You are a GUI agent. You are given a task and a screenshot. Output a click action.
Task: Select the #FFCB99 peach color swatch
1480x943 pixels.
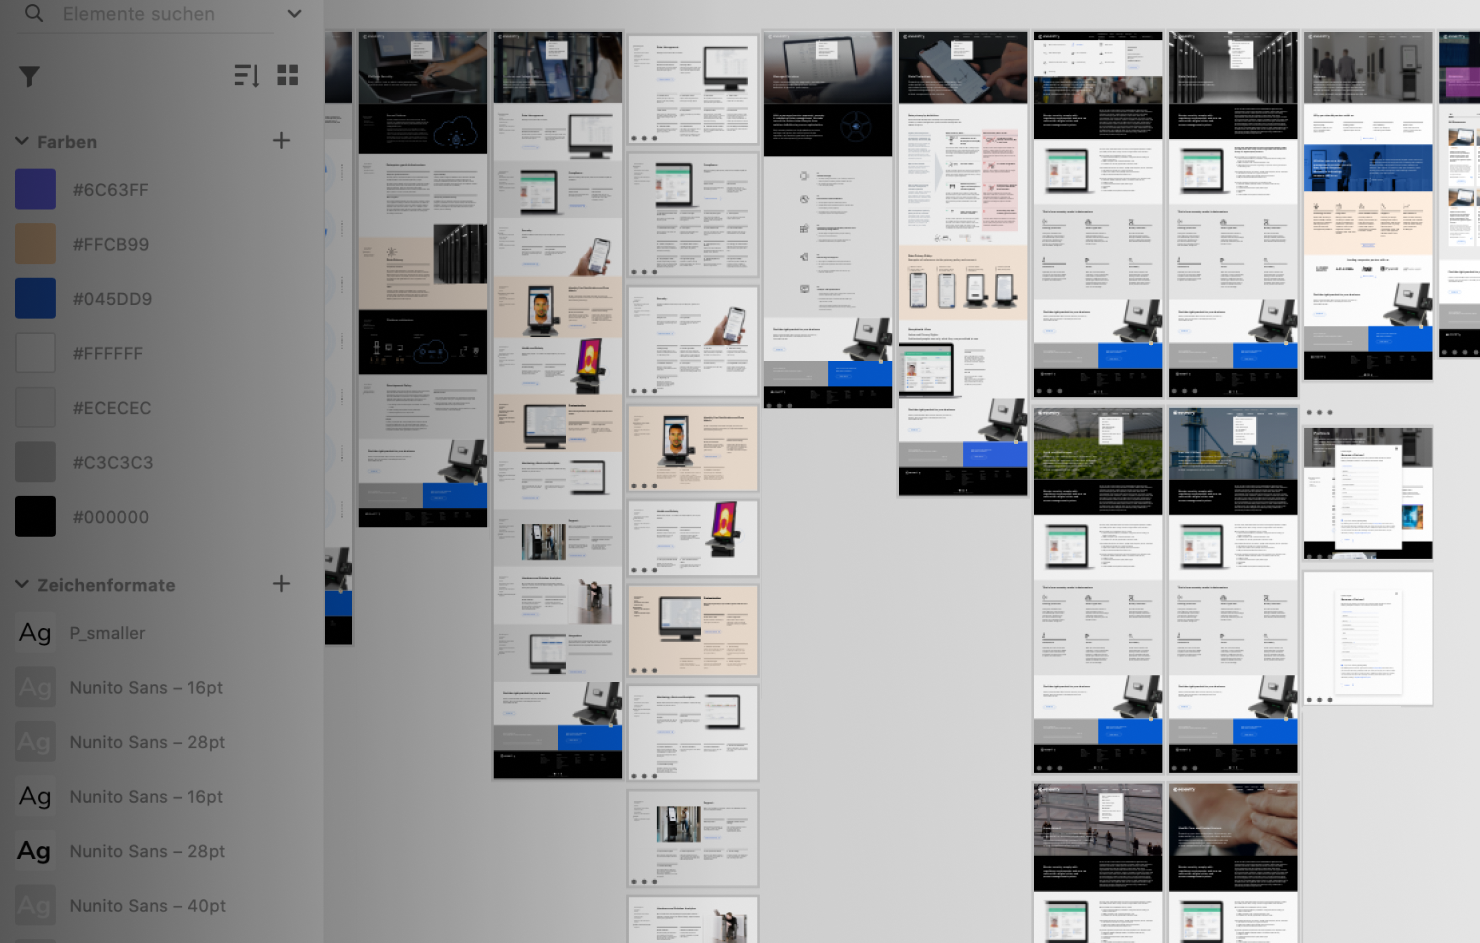tap(35, 244)
